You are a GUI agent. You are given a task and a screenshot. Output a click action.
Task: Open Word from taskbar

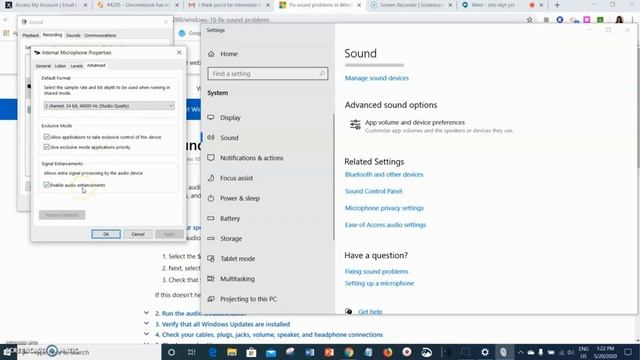(310, 353)
